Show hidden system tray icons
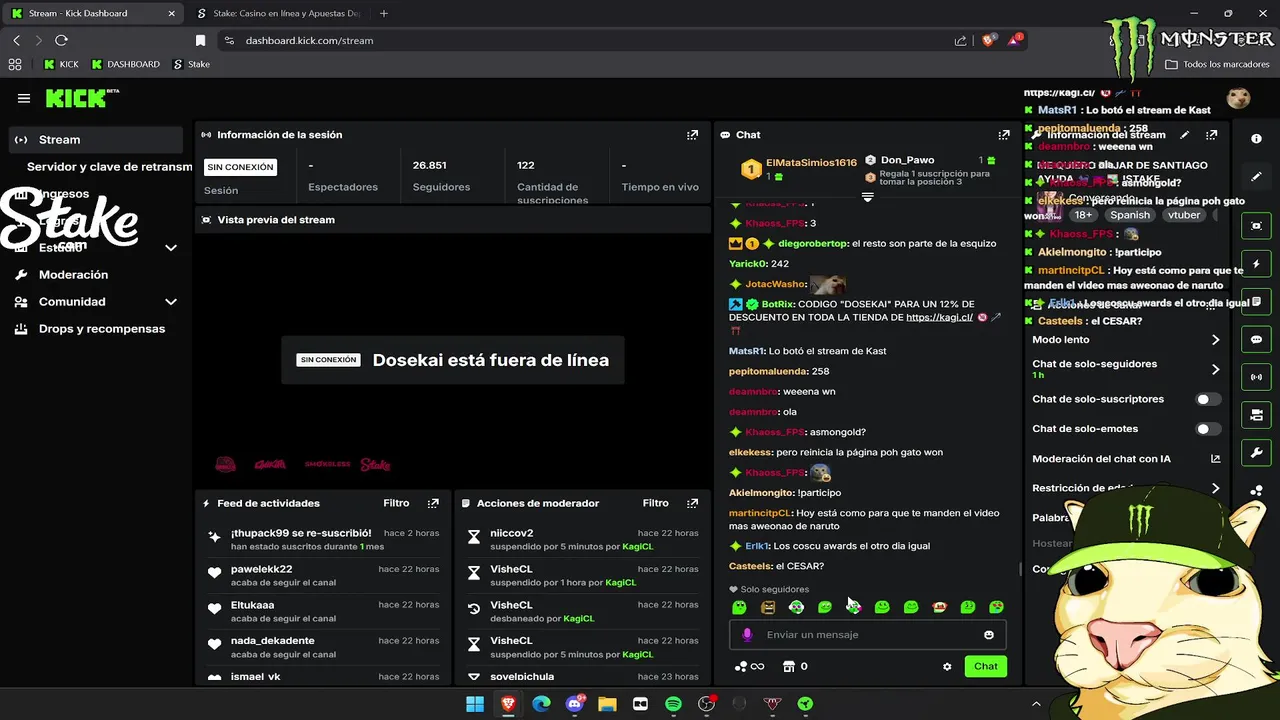This screenshot has width=1280, height=720. [1036, 704]
